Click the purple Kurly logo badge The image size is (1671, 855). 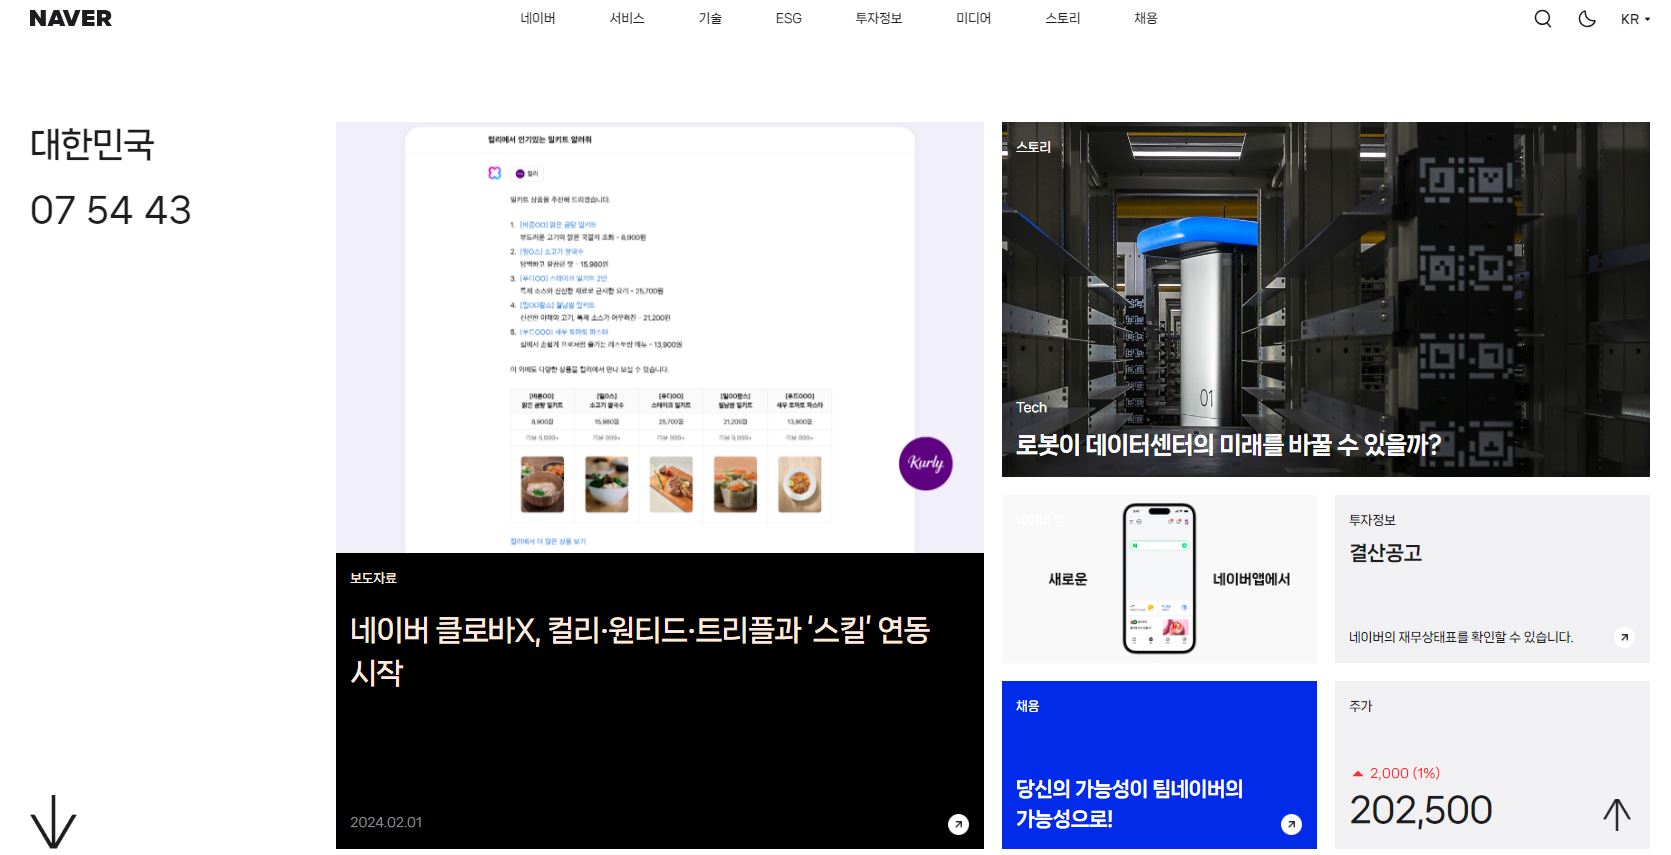[x=926, y=463]
